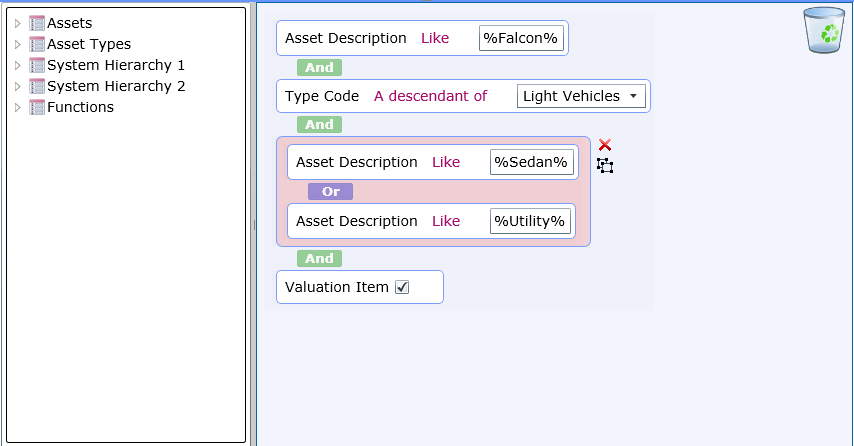The height and width of the screenshot is (446, 854).
Task: Click the Assets table icon
Action: click(36, 23)
